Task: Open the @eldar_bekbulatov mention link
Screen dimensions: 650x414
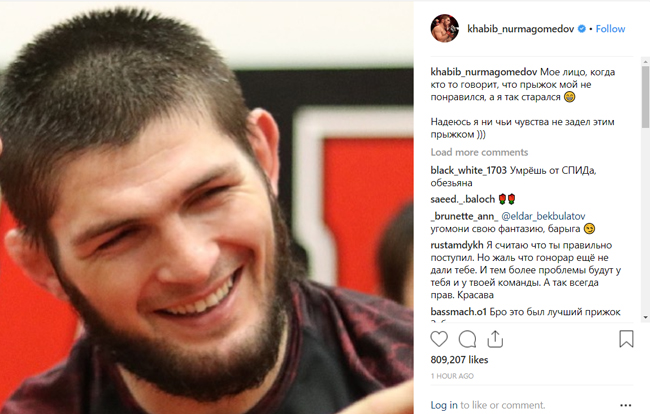Action: tap(543, 216)
